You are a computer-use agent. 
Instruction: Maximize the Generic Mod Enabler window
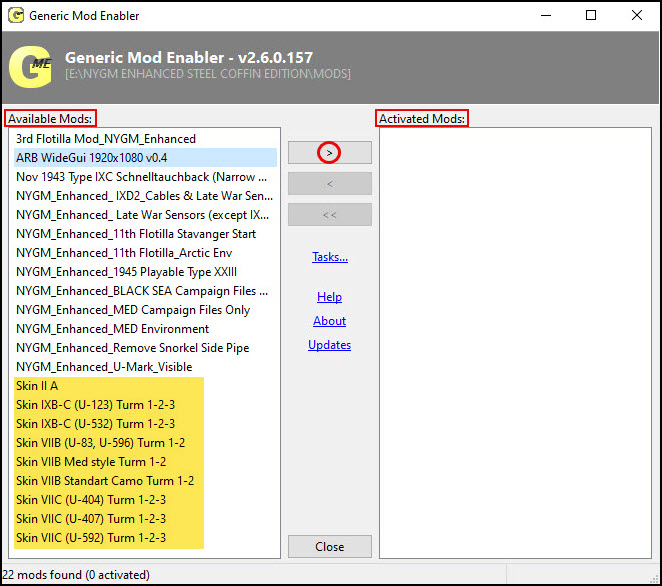(x=591, y=16)
